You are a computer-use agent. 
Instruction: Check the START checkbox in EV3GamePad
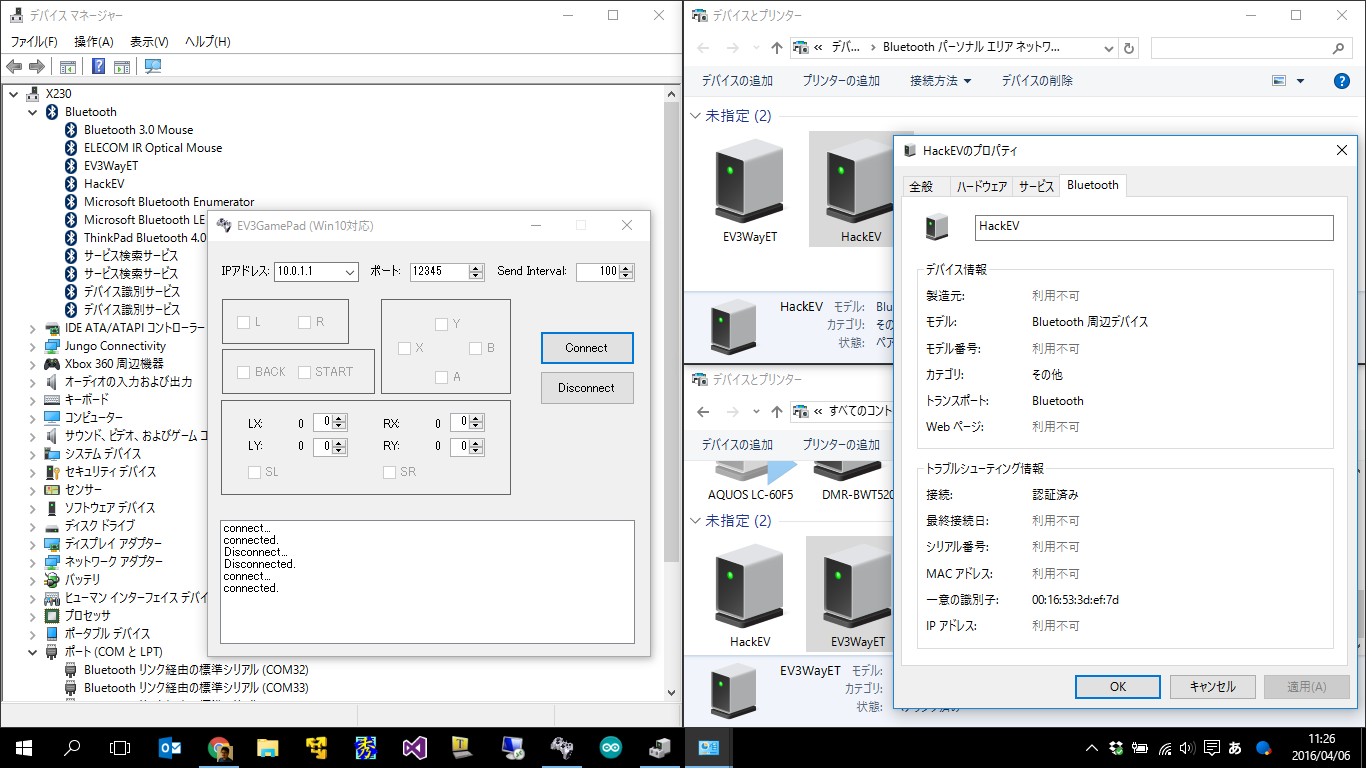[x=304, y=372]
